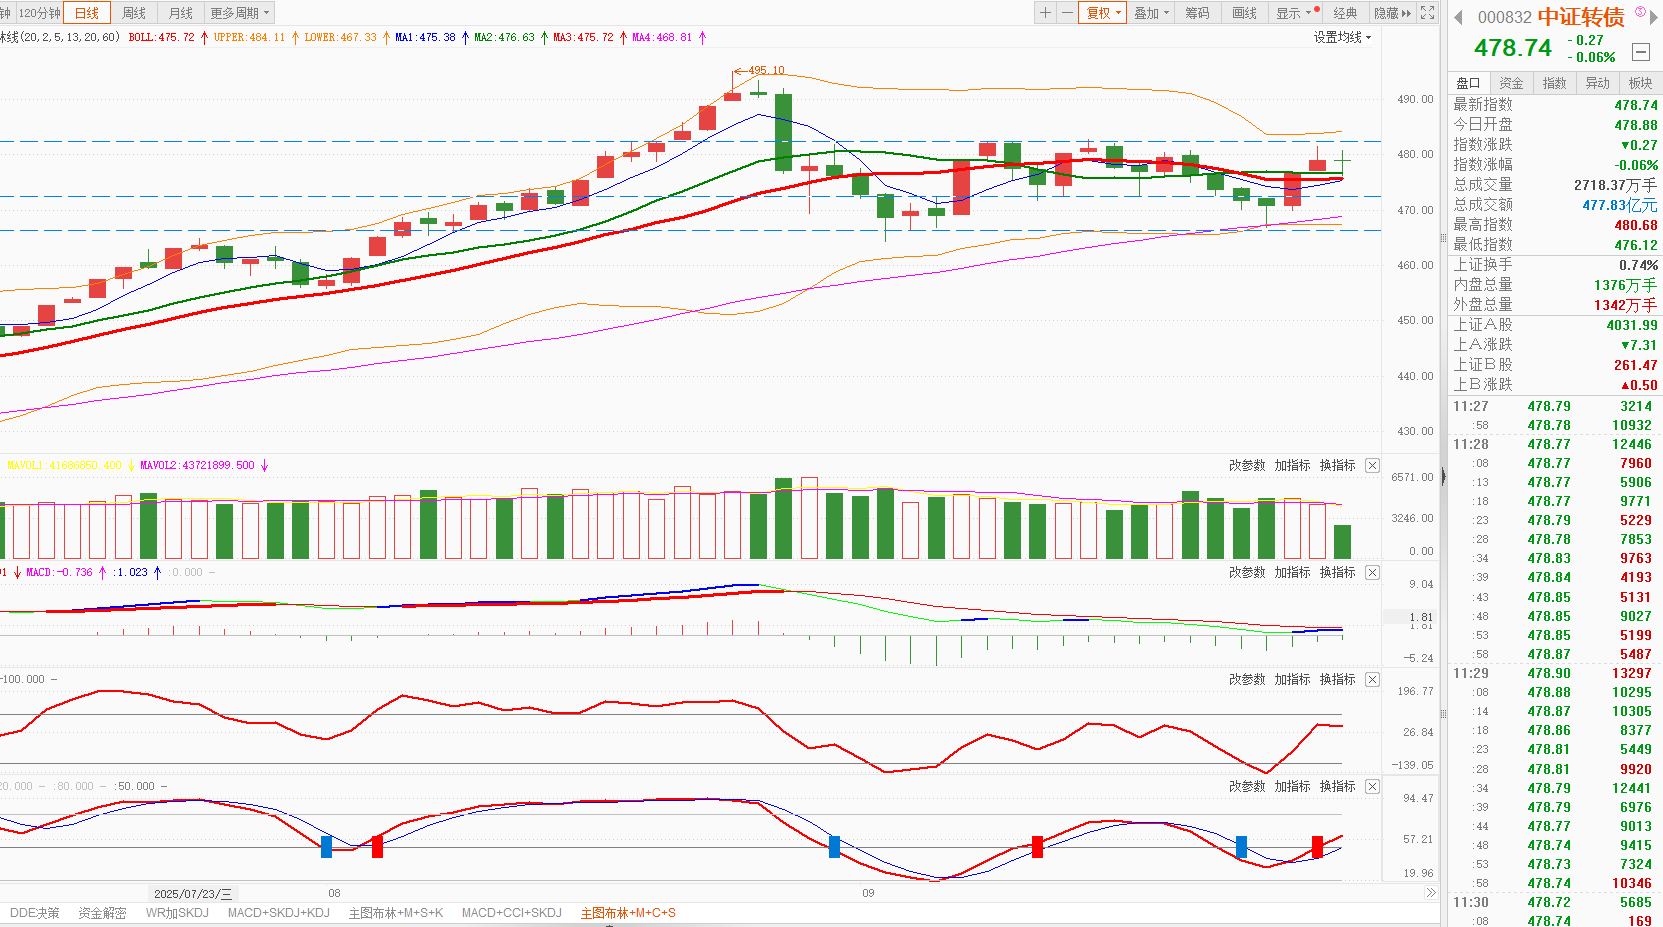
Task: Click the blue signal marker near 08 on KDJ
Action: [326, 847]
